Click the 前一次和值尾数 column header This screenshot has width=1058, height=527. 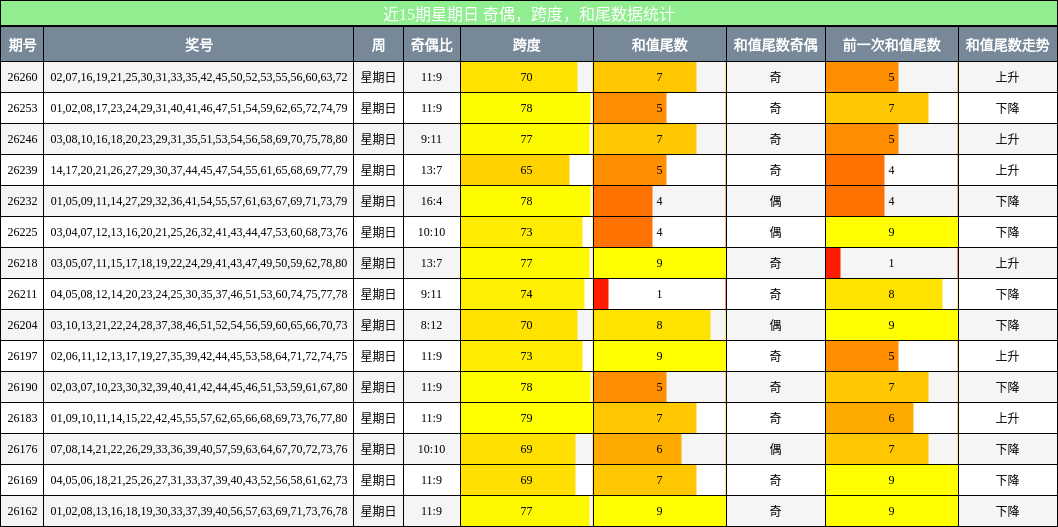click(x=891, y=45)
